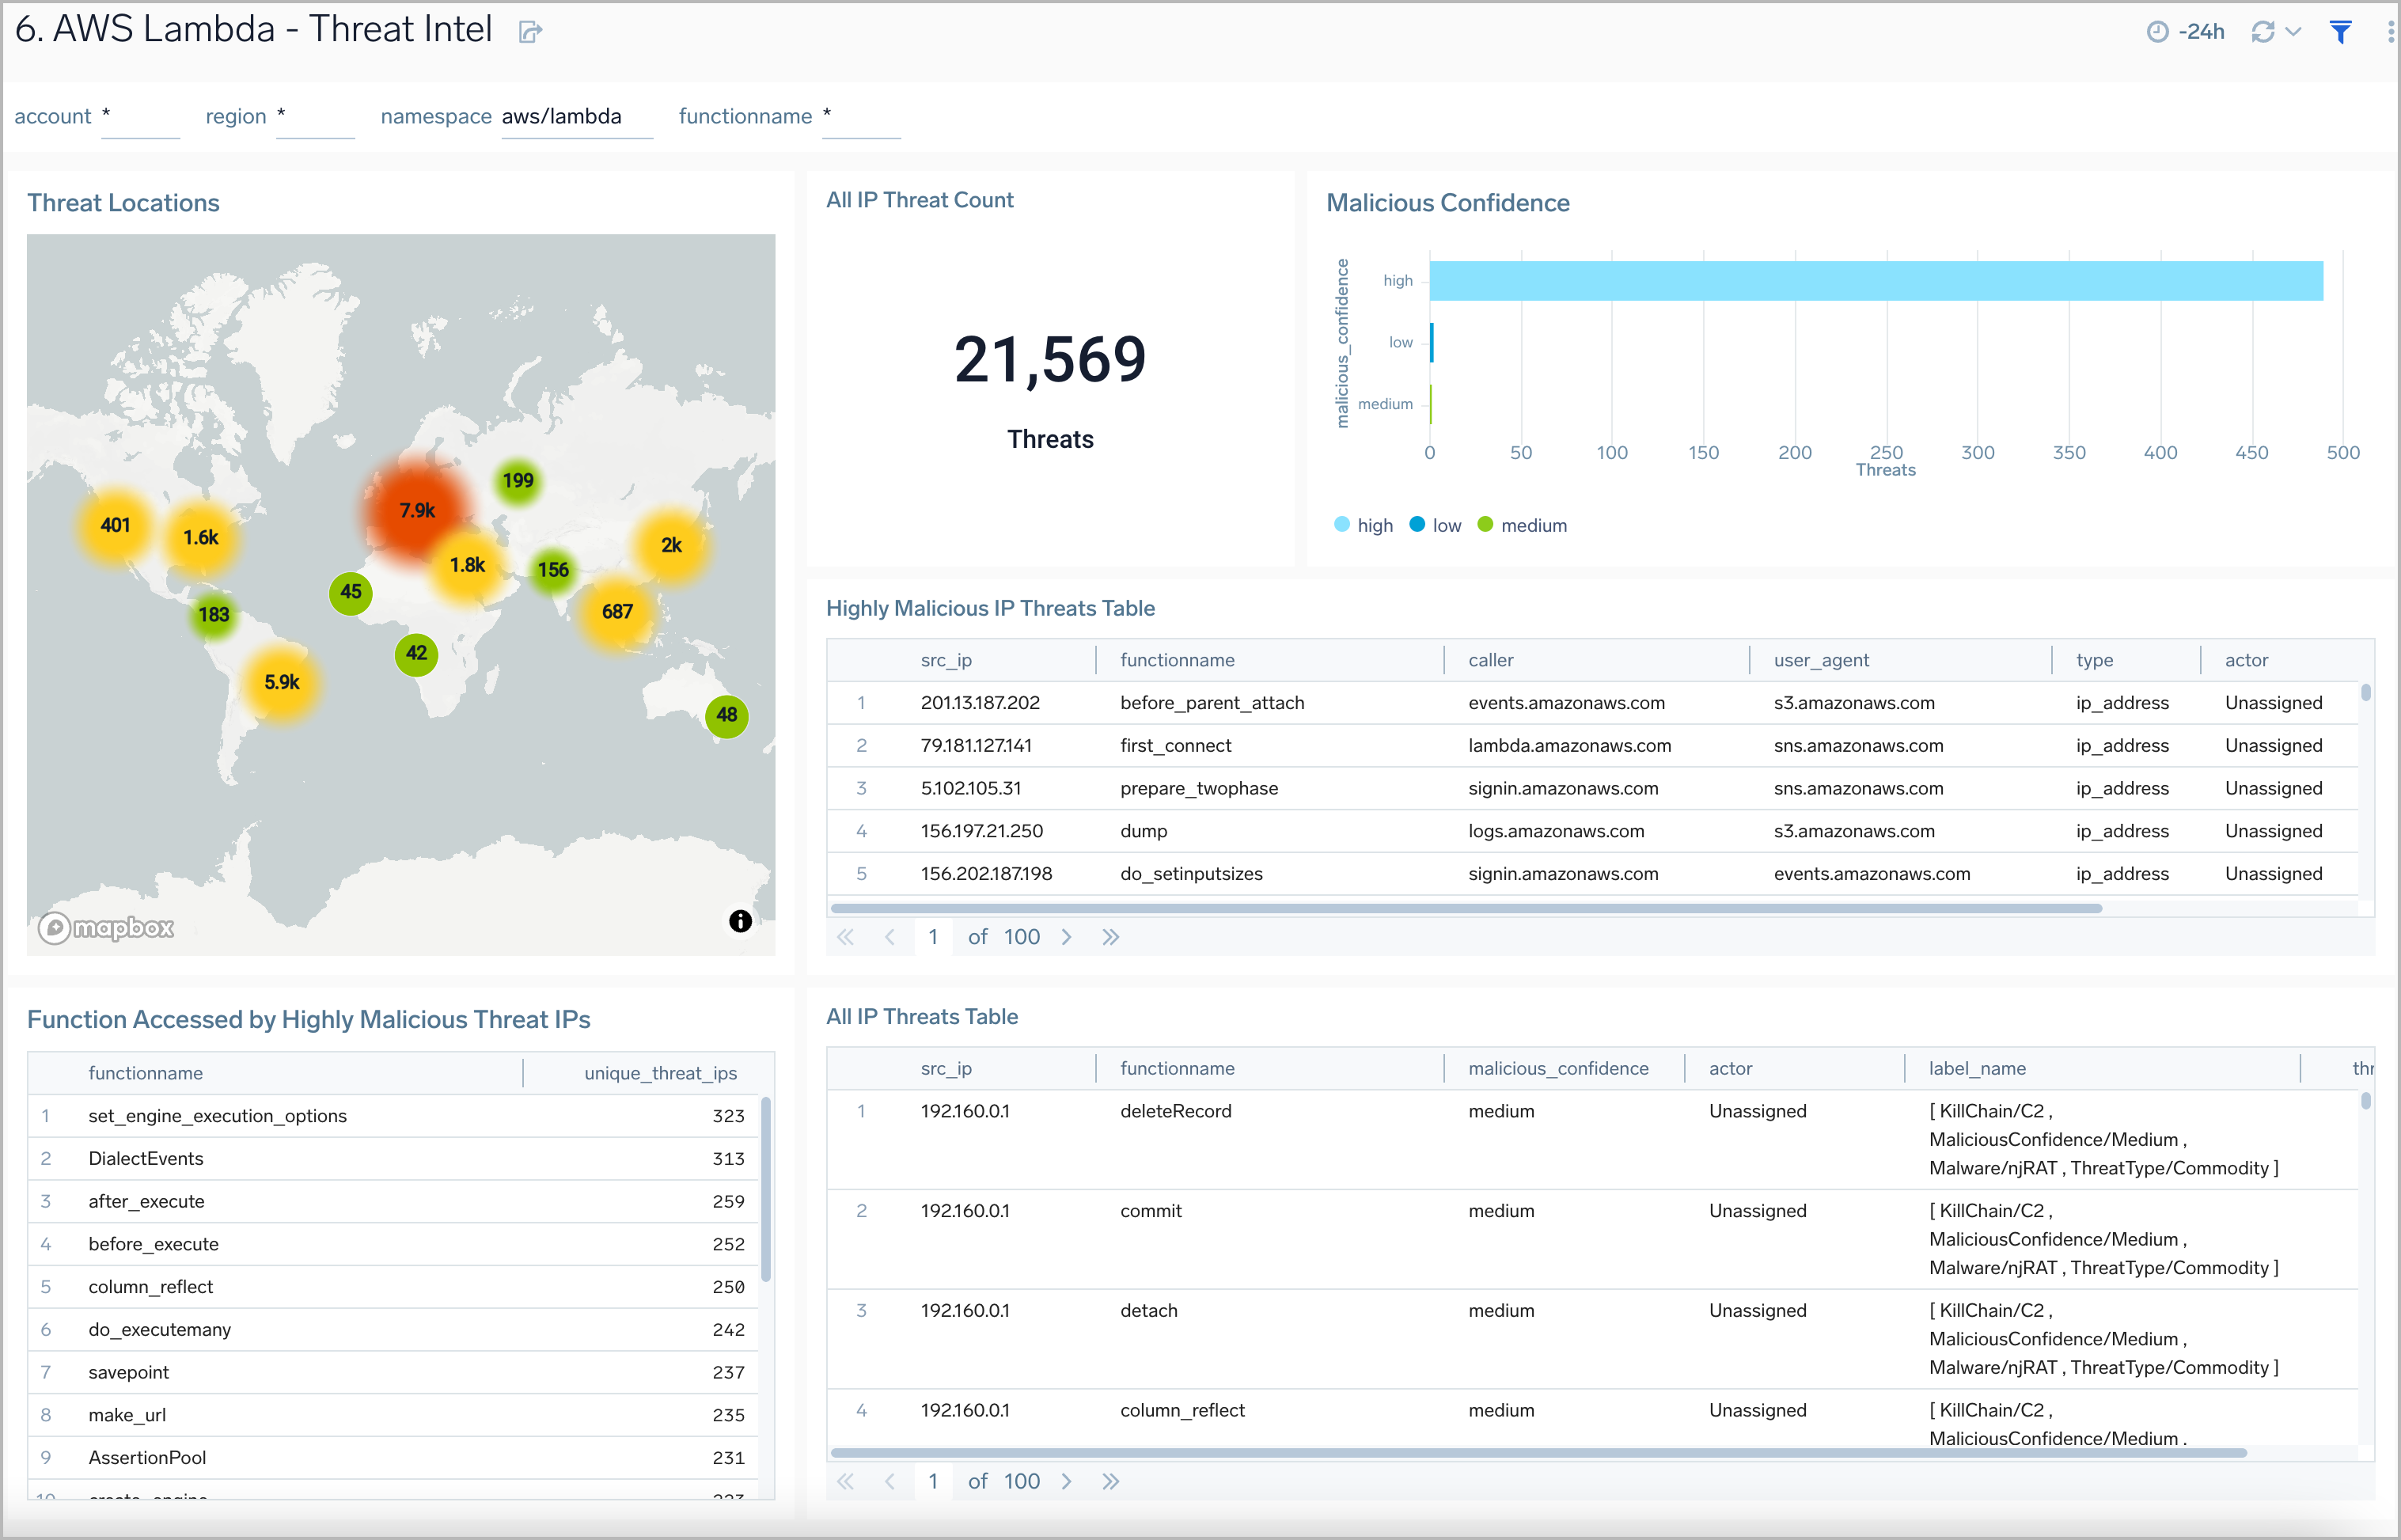Jump to last page of All IP Threats Table
The height and width of the screenshot is (1540, 2401).
[x=1110, y=1481]
